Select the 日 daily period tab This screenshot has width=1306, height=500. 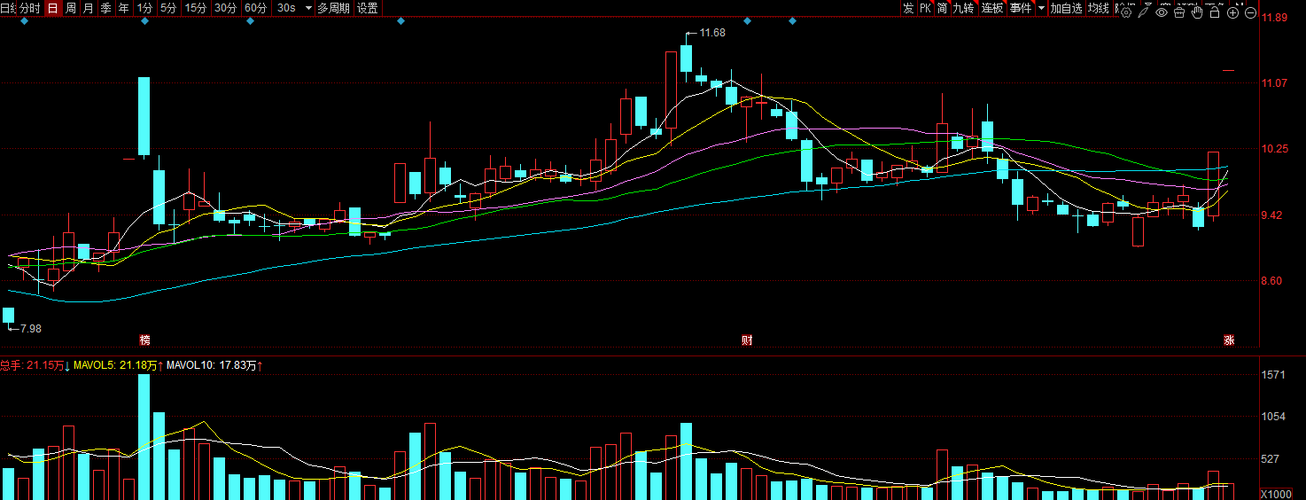53,8
